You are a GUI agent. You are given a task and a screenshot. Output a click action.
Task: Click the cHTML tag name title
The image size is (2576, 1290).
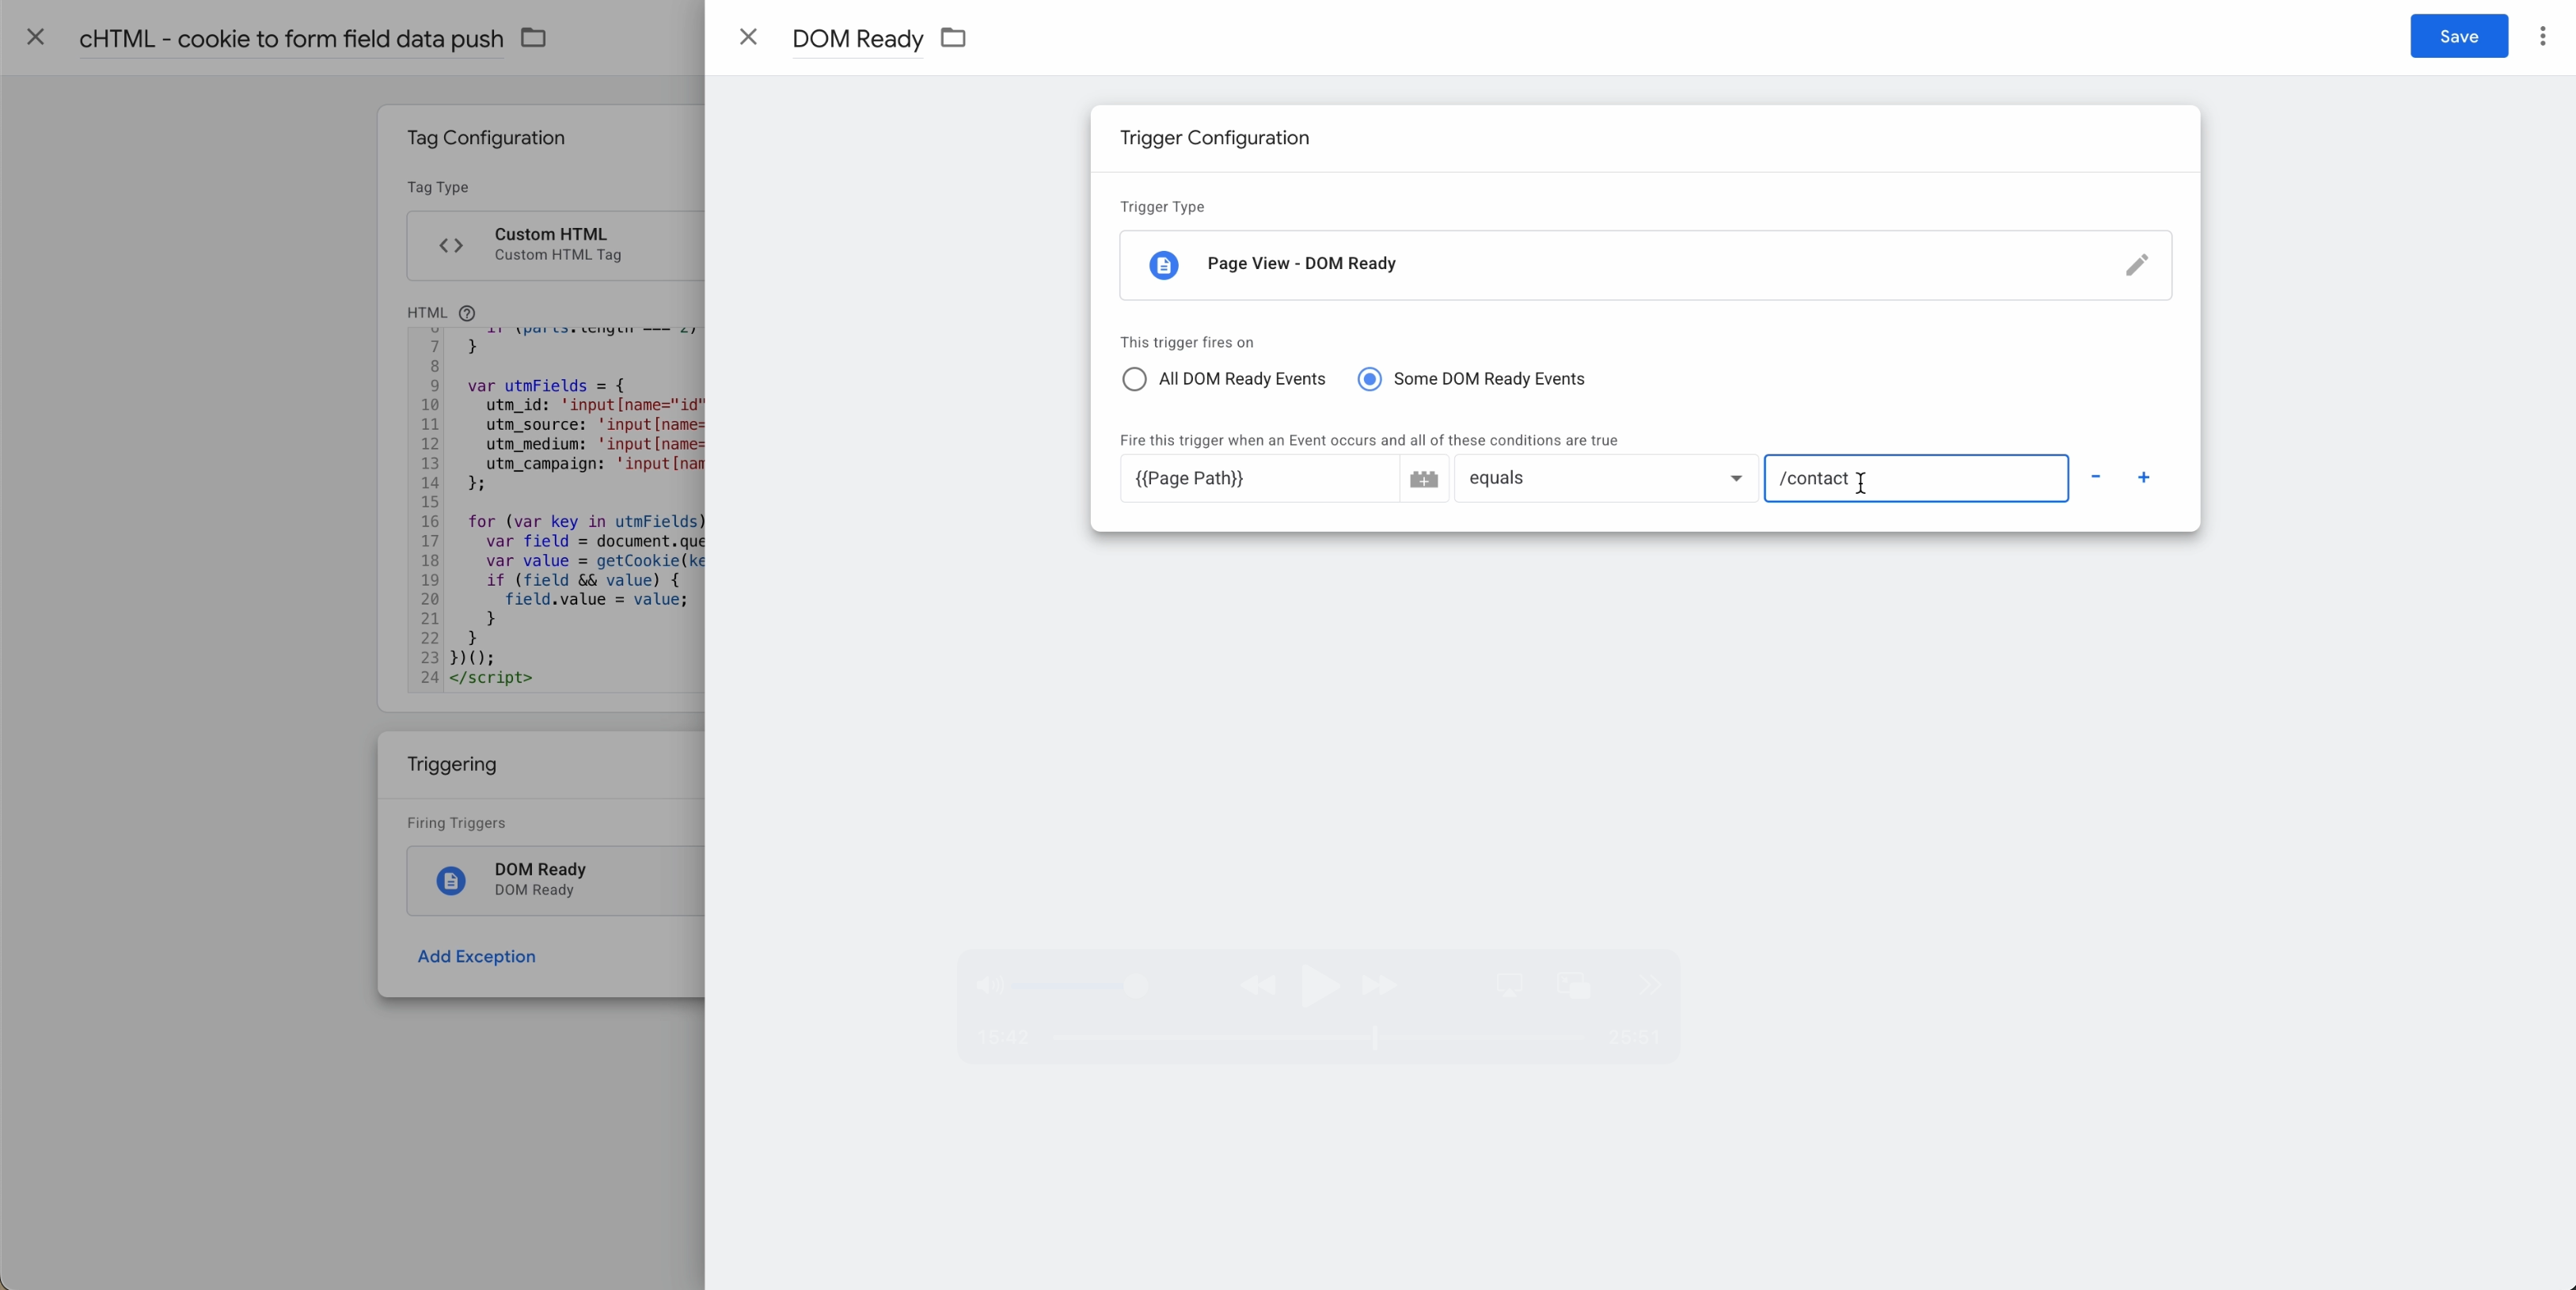click(x=291, y=38)
